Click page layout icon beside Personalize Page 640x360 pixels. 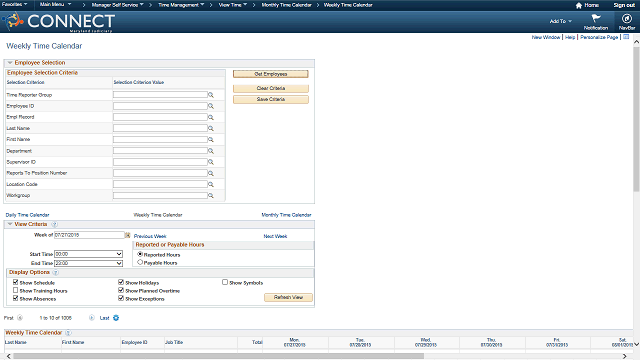coord(626,37)
